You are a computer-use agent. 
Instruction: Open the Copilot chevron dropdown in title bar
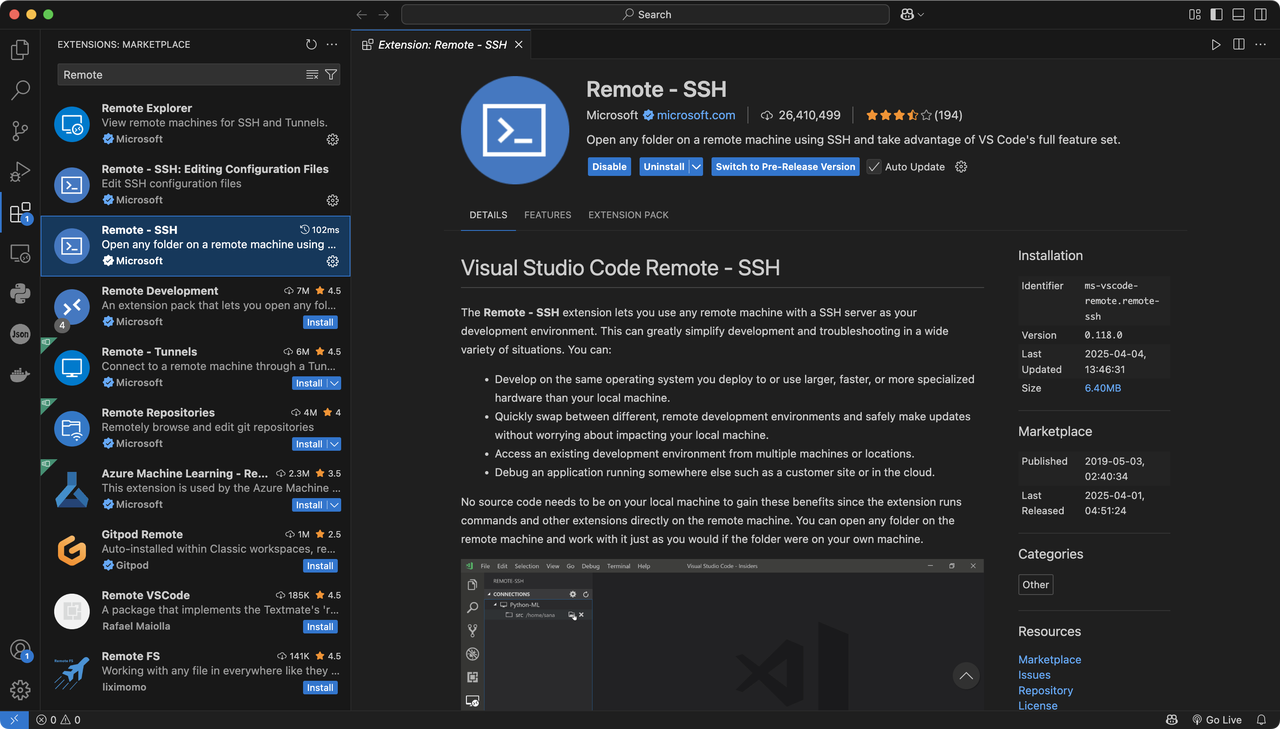pyautogui.click(x=920, y=15)
